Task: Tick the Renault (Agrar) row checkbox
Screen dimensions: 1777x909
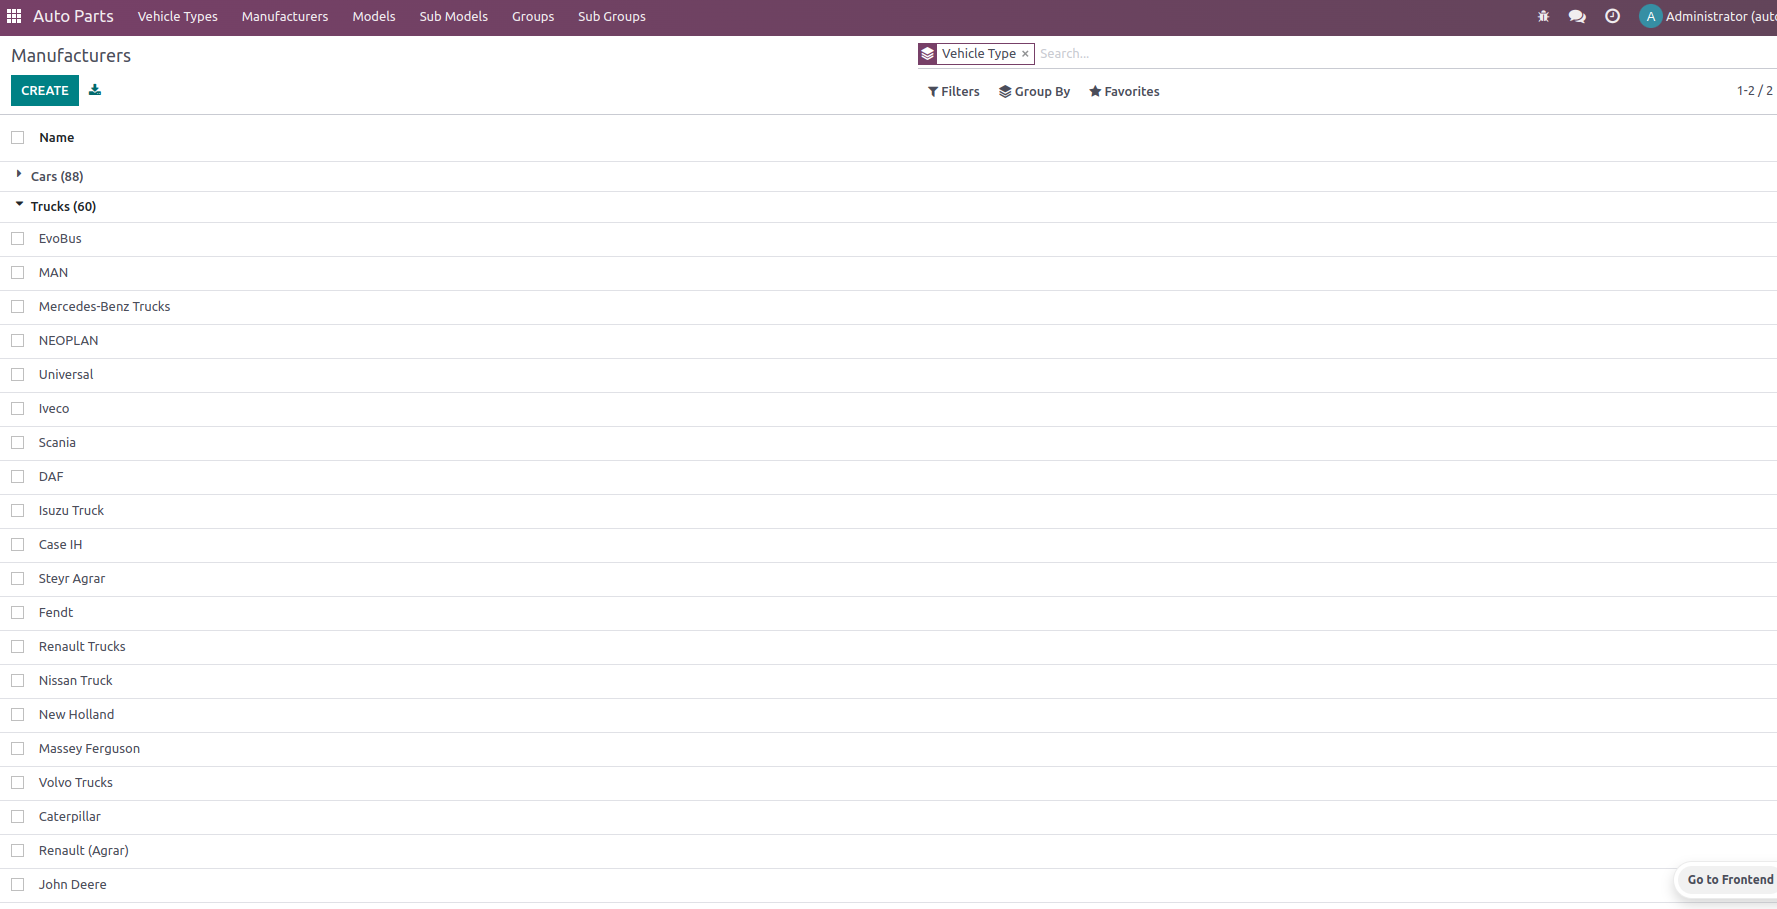Action: [x=18, y=851]
